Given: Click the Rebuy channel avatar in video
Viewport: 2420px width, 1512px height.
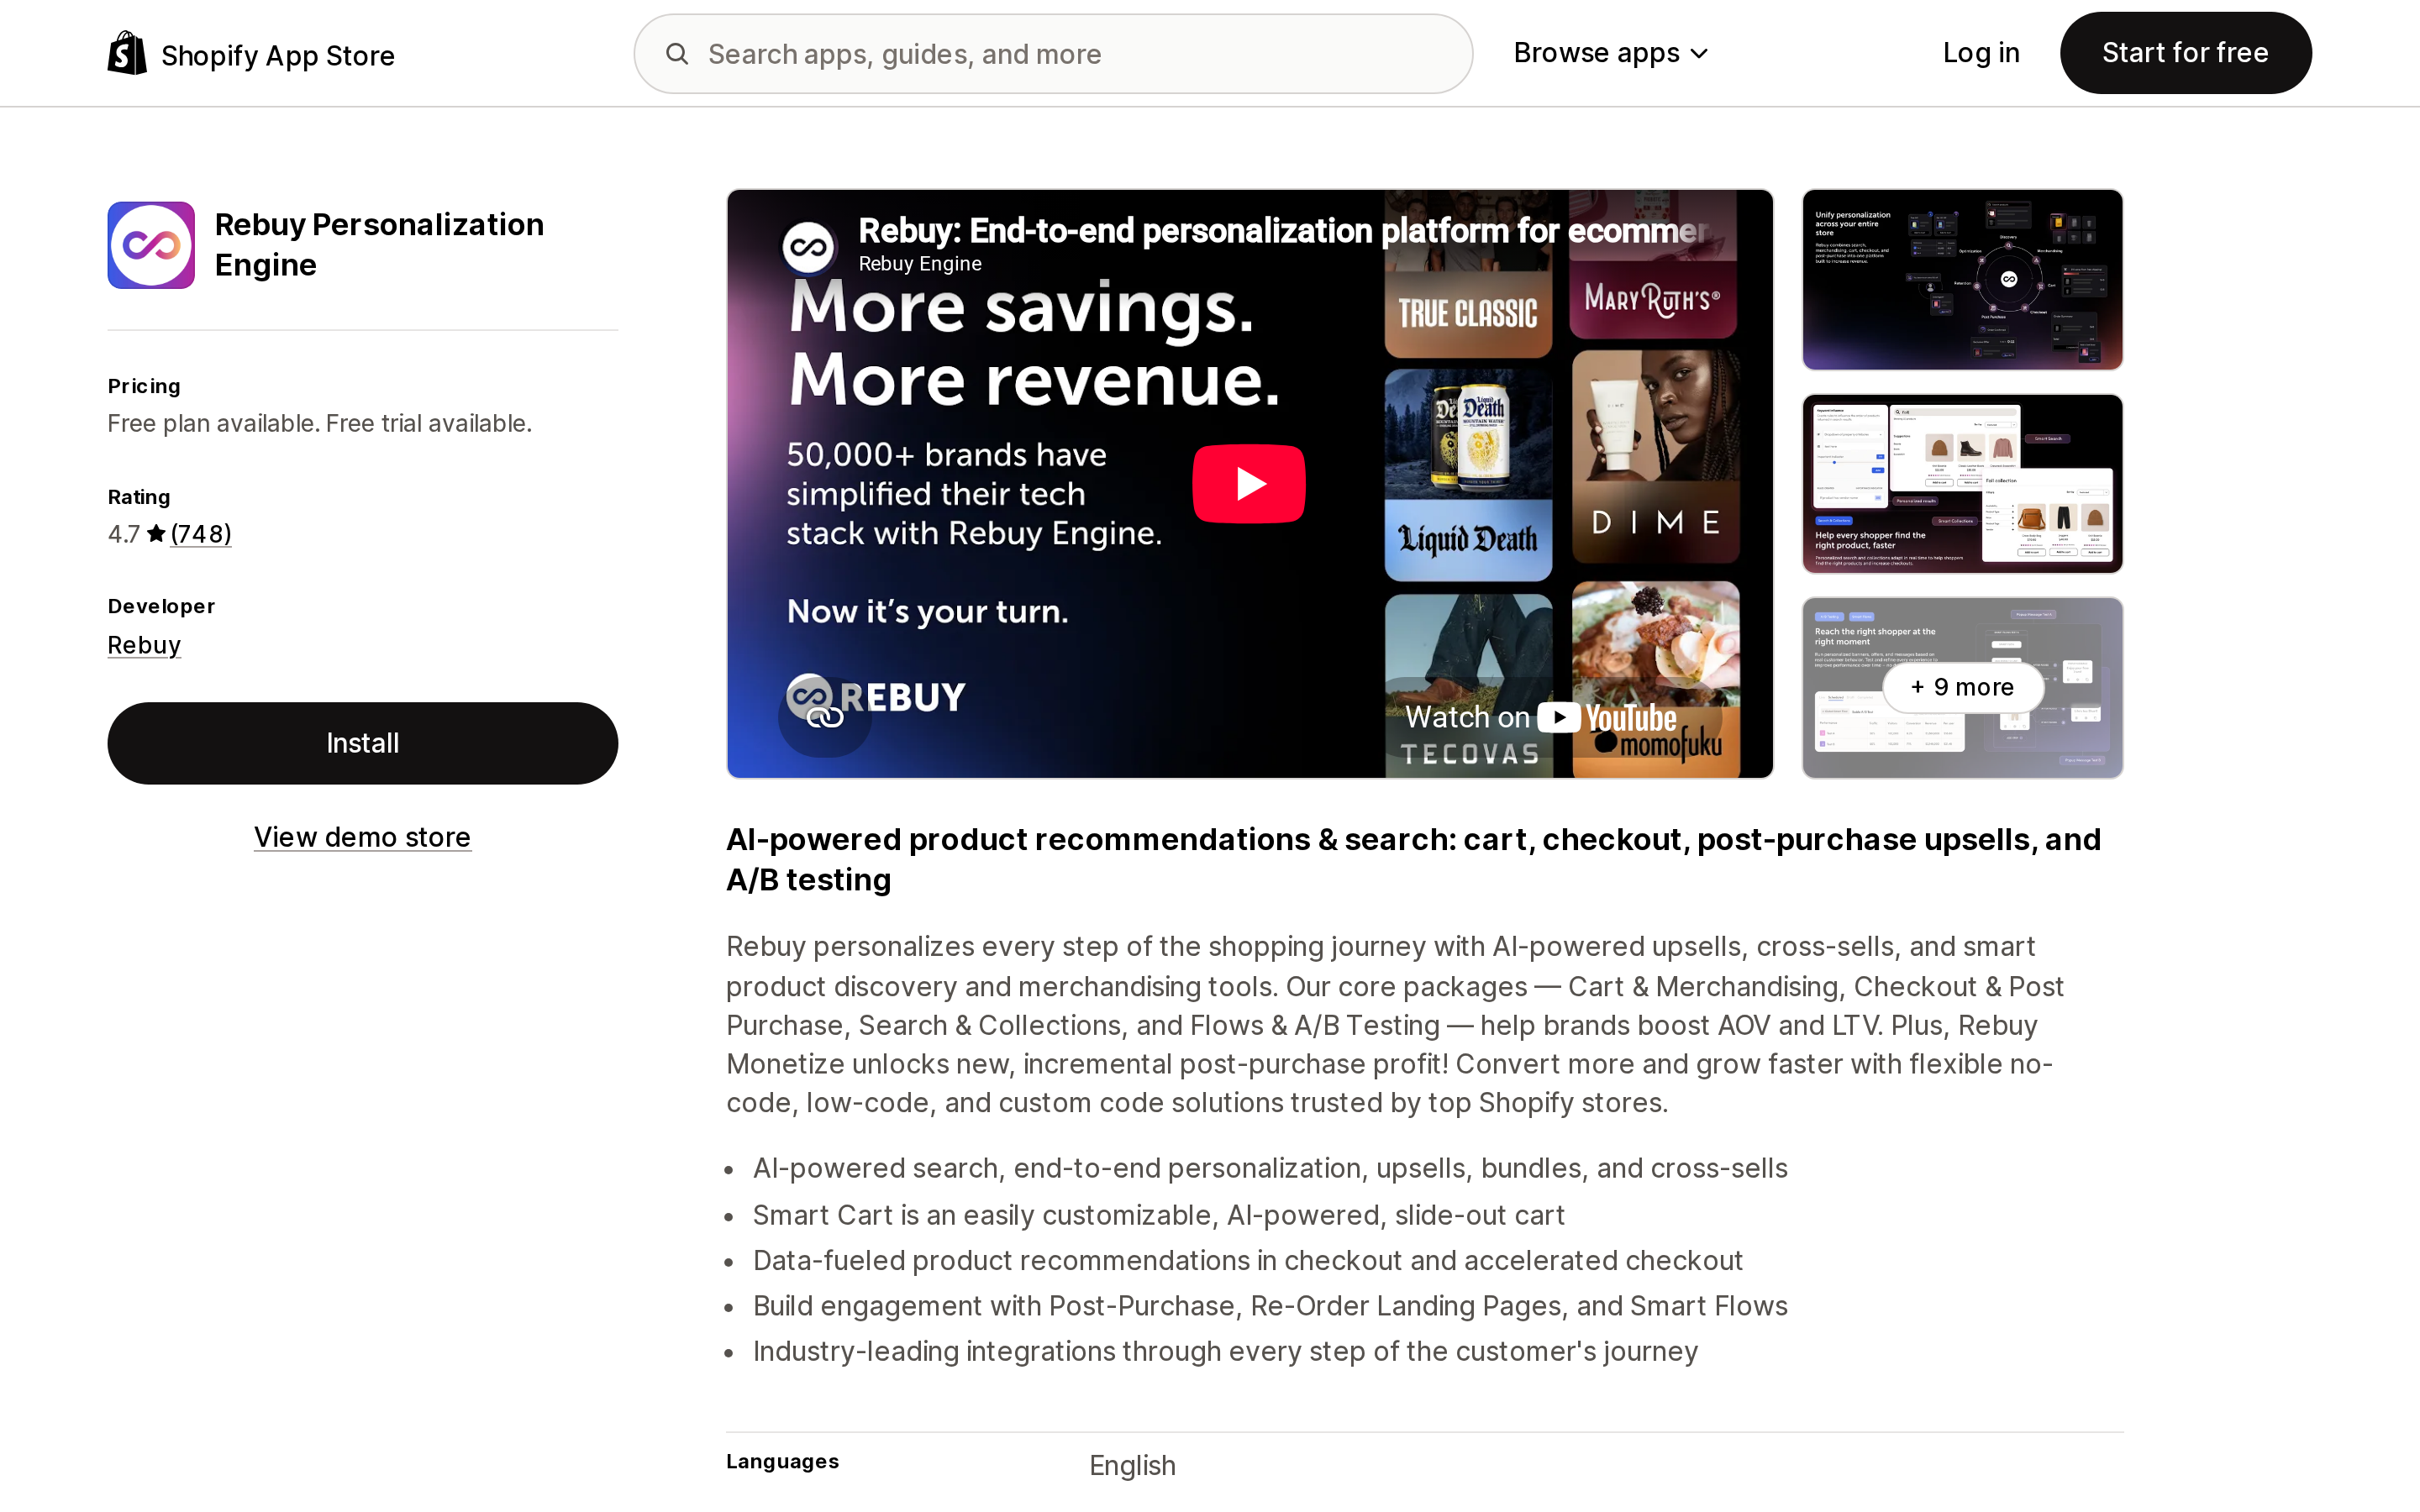Looking at the screenshot, I should click(808, 246).
